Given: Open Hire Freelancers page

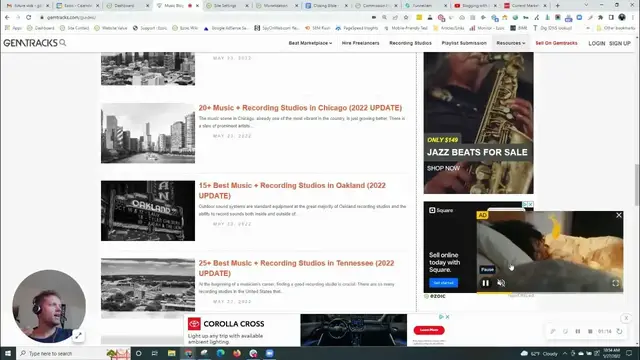Looking at the screenshot, I should point(360,43).
